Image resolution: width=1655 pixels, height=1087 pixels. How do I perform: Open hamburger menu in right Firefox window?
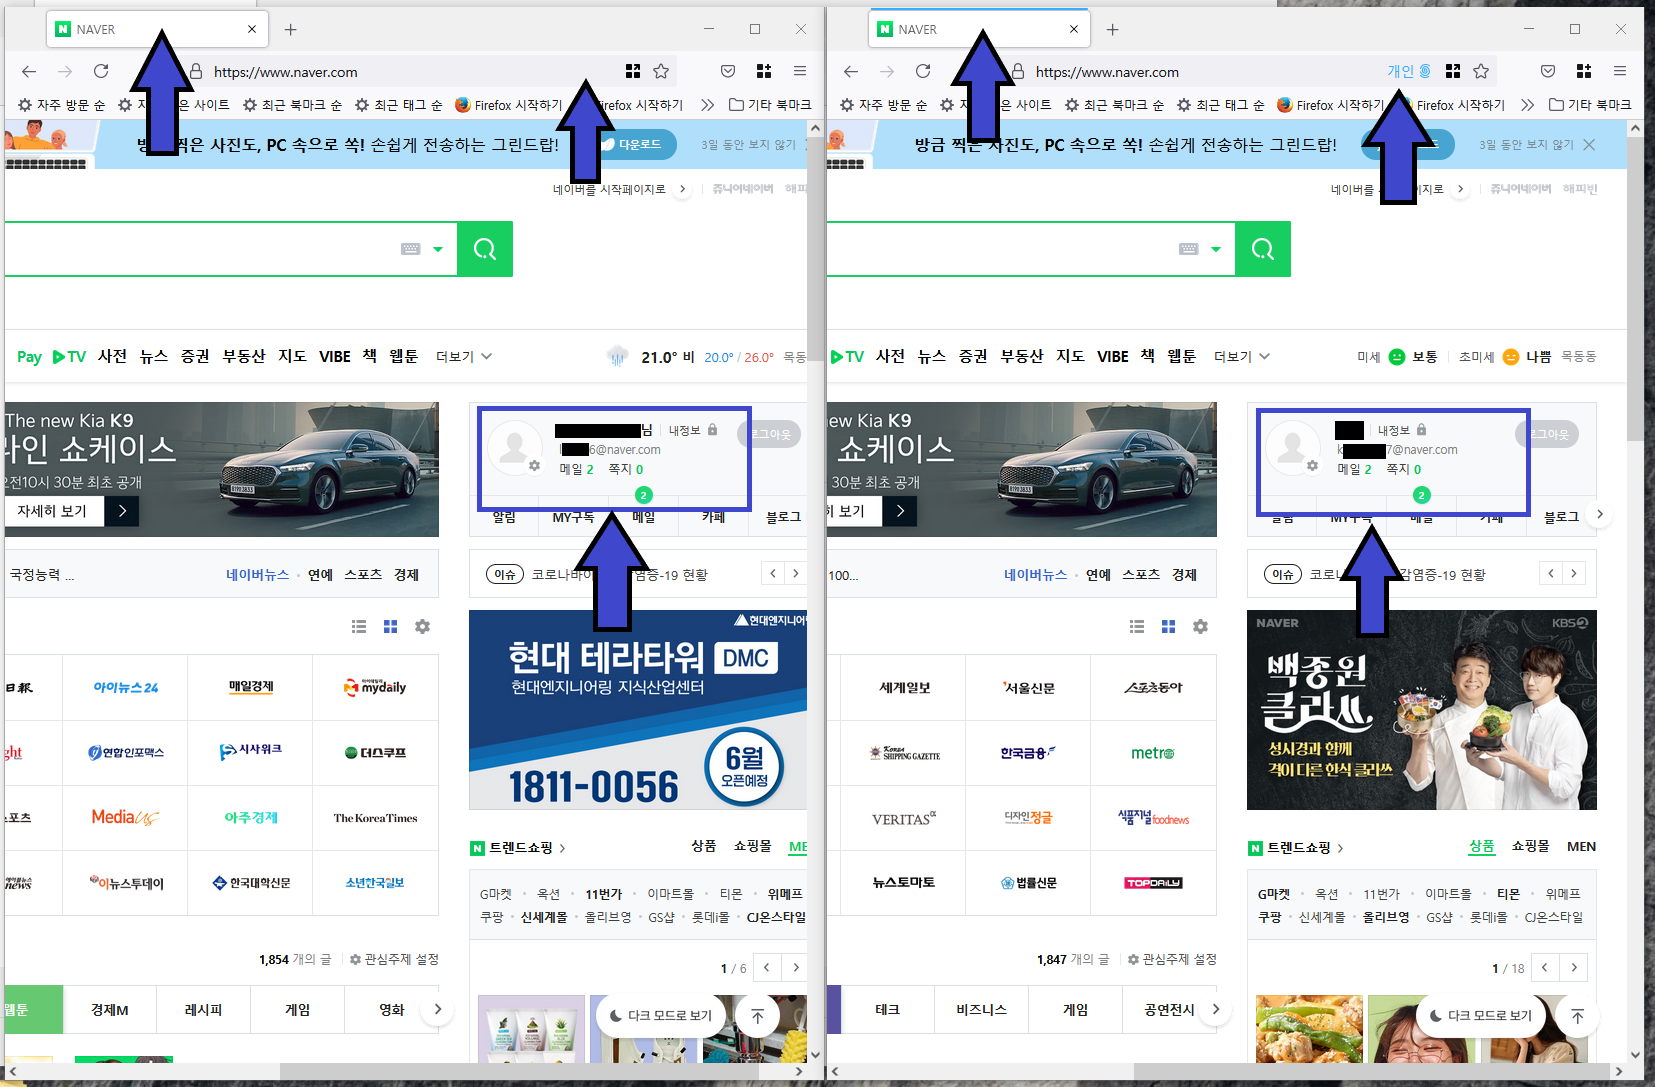pos(1620,71)
